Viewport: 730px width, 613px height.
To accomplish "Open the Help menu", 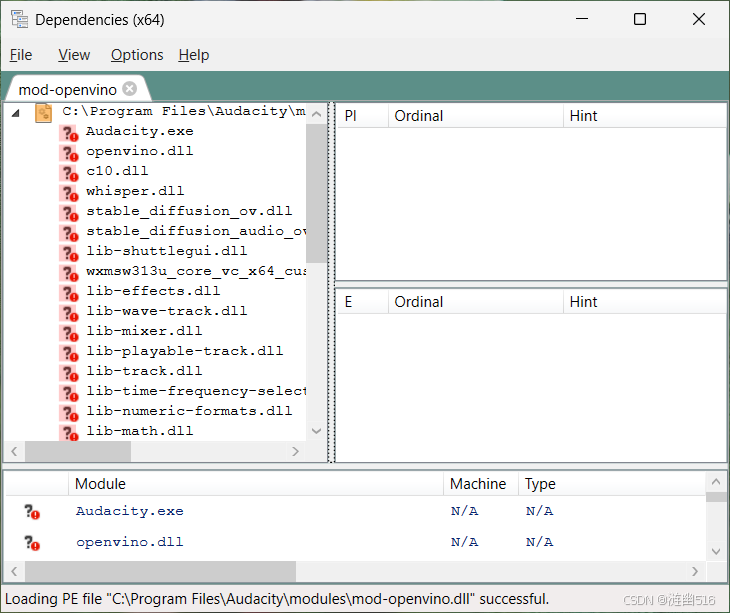I will (x=194, y=55).
